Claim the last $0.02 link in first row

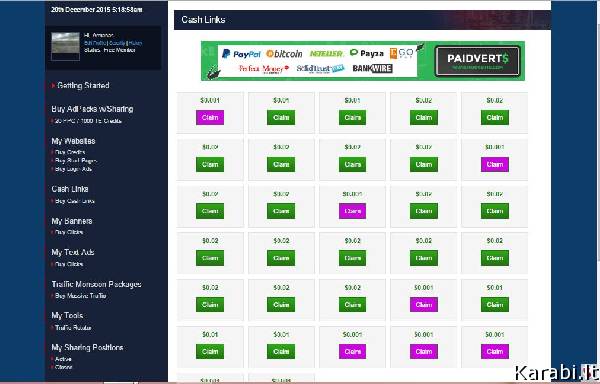tap(494, 117)
